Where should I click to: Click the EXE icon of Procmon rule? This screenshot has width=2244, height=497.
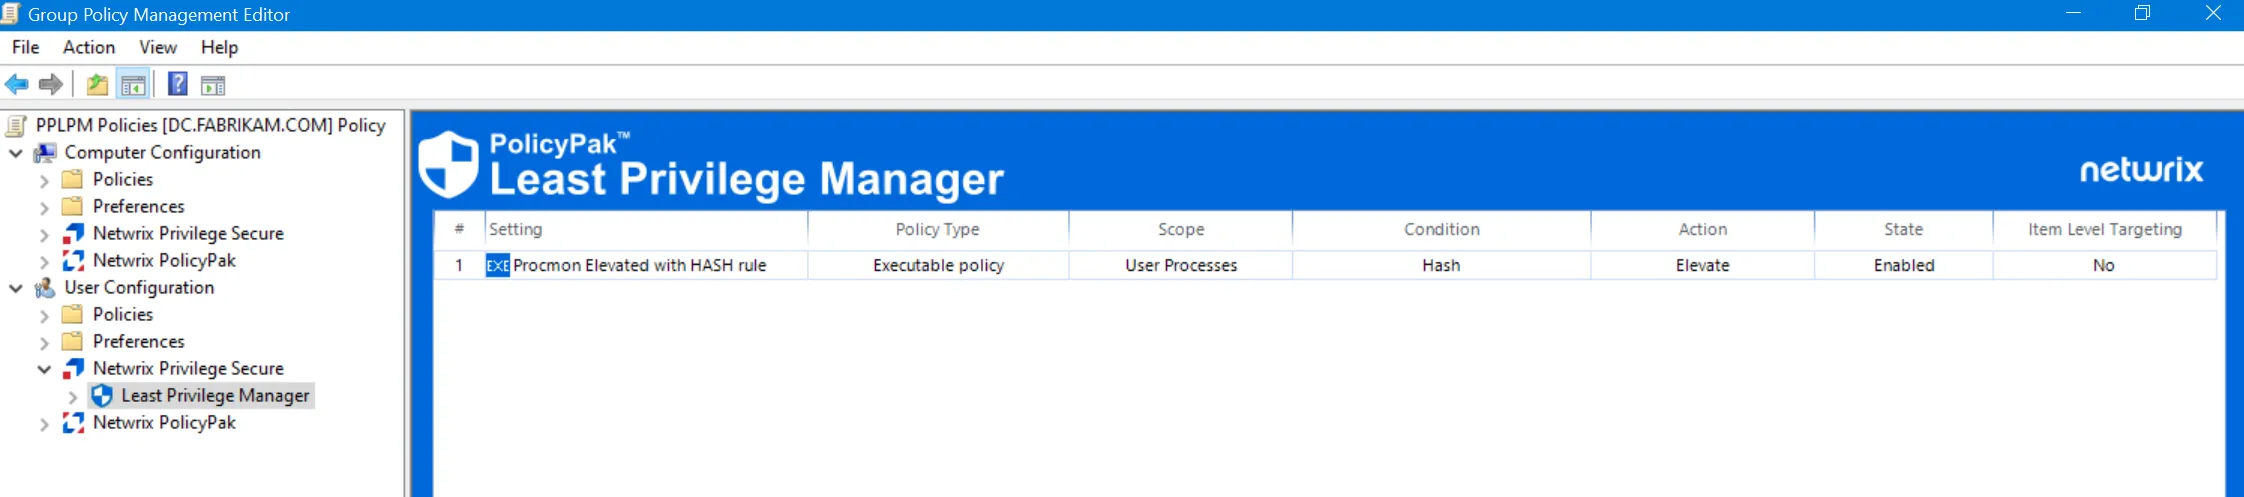pos(497,265)
